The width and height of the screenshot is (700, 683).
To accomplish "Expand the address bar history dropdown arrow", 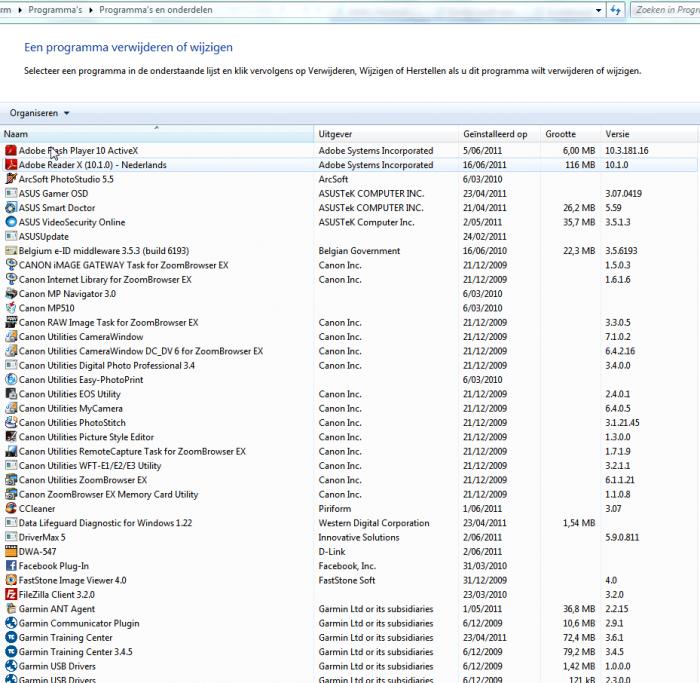I will point(598,10).
